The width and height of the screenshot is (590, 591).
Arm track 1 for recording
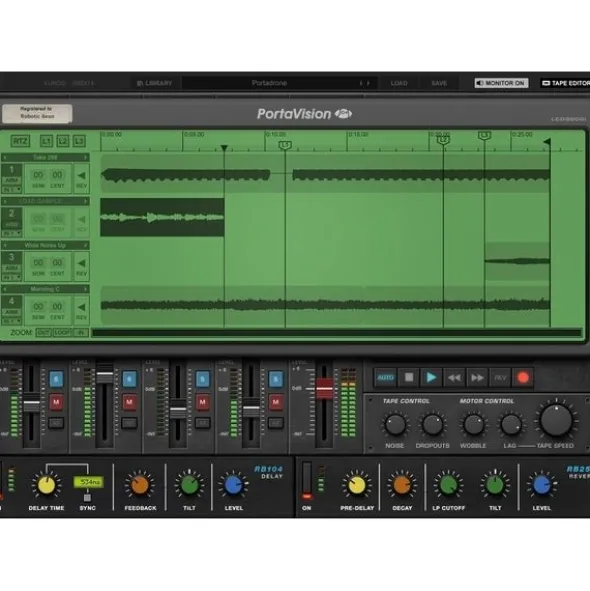click(12, 181)
